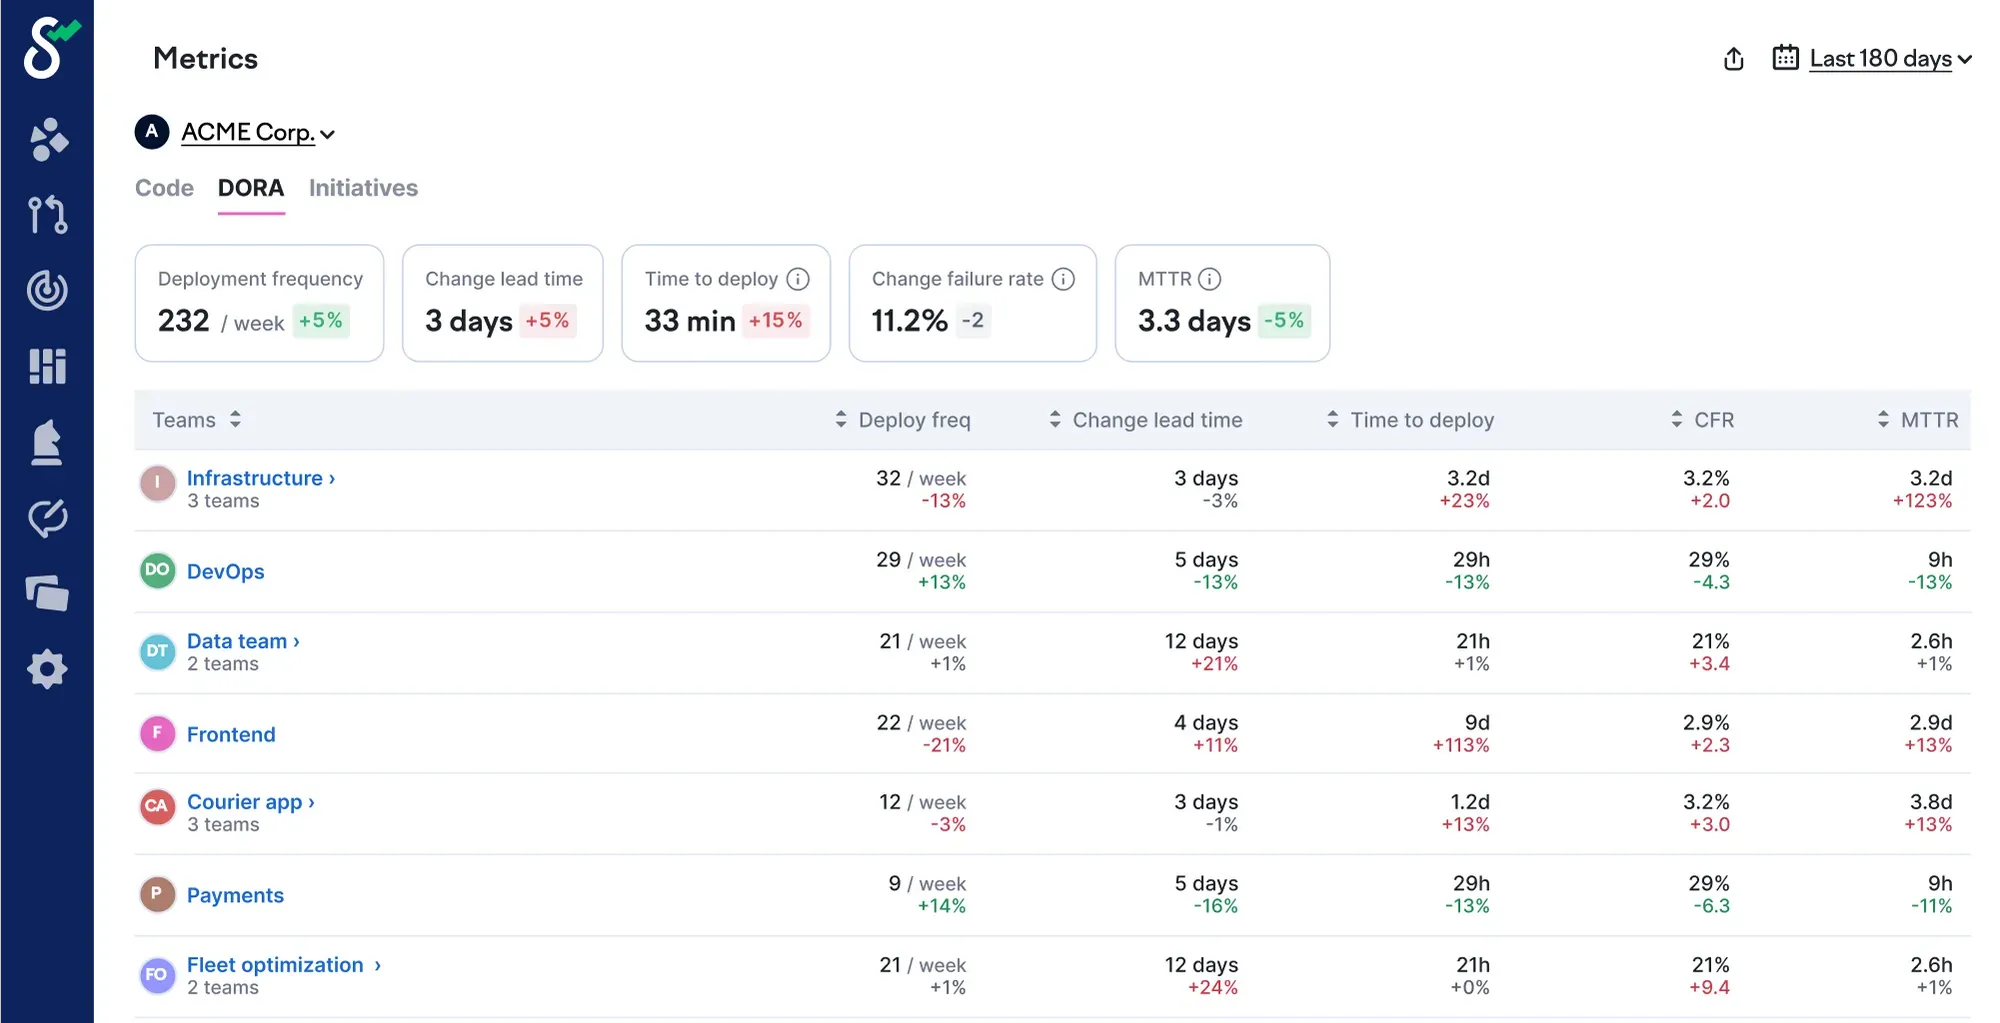Open the calendar icon next to Last 180 days
Screen dimensions: 2000x1023
(1784, 58)
